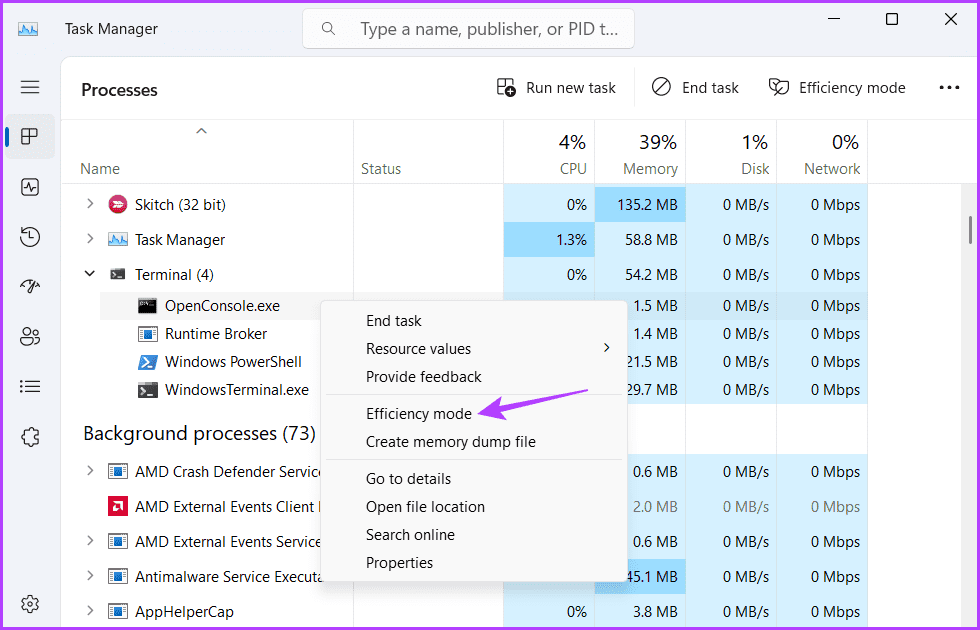Choose Provide feedback in context menu
Viewport: 980px width, 630px height.
point(476,377)
